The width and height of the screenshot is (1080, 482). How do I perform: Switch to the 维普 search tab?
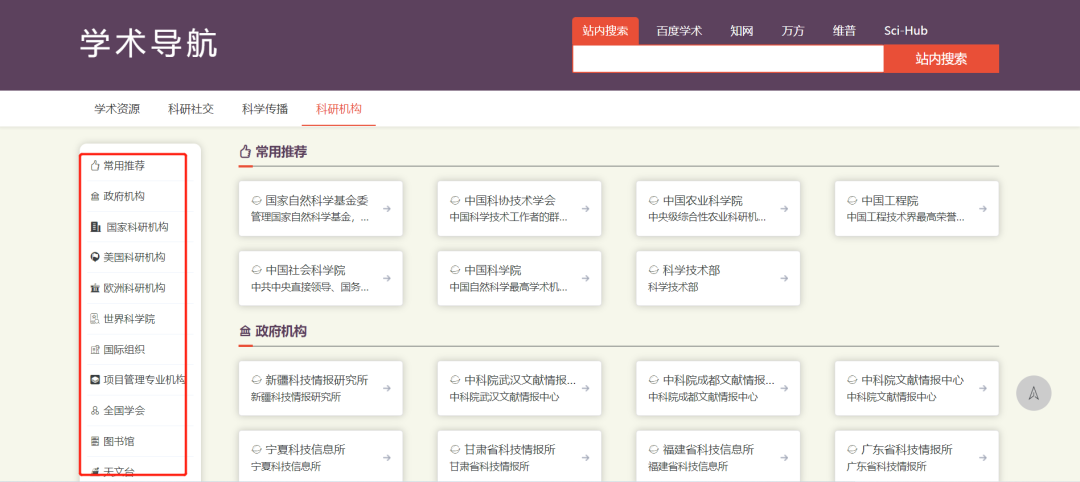click(844, 31)
